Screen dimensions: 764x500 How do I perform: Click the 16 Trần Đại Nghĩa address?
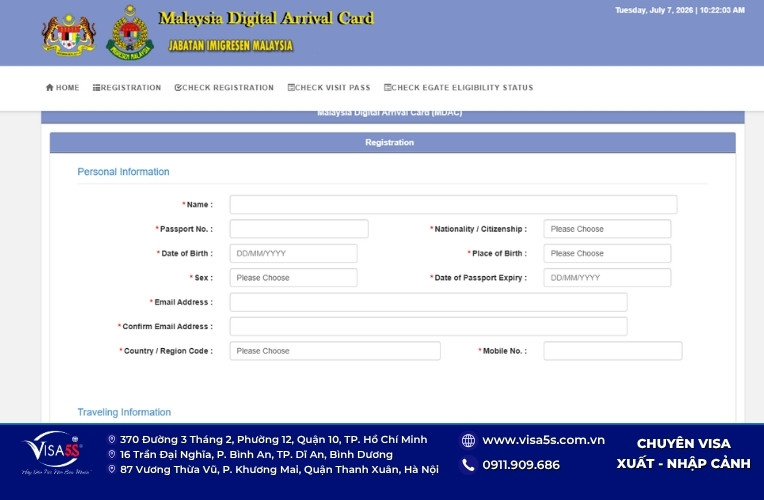[256, 455]
